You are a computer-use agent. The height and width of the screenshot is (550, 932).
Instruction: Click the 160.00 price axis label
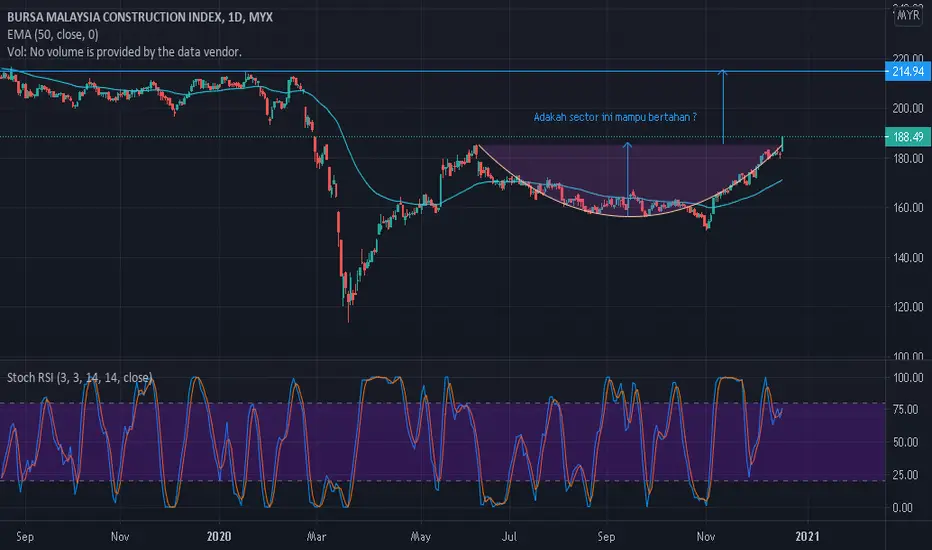pyautogui.click(x=908, y=208)
